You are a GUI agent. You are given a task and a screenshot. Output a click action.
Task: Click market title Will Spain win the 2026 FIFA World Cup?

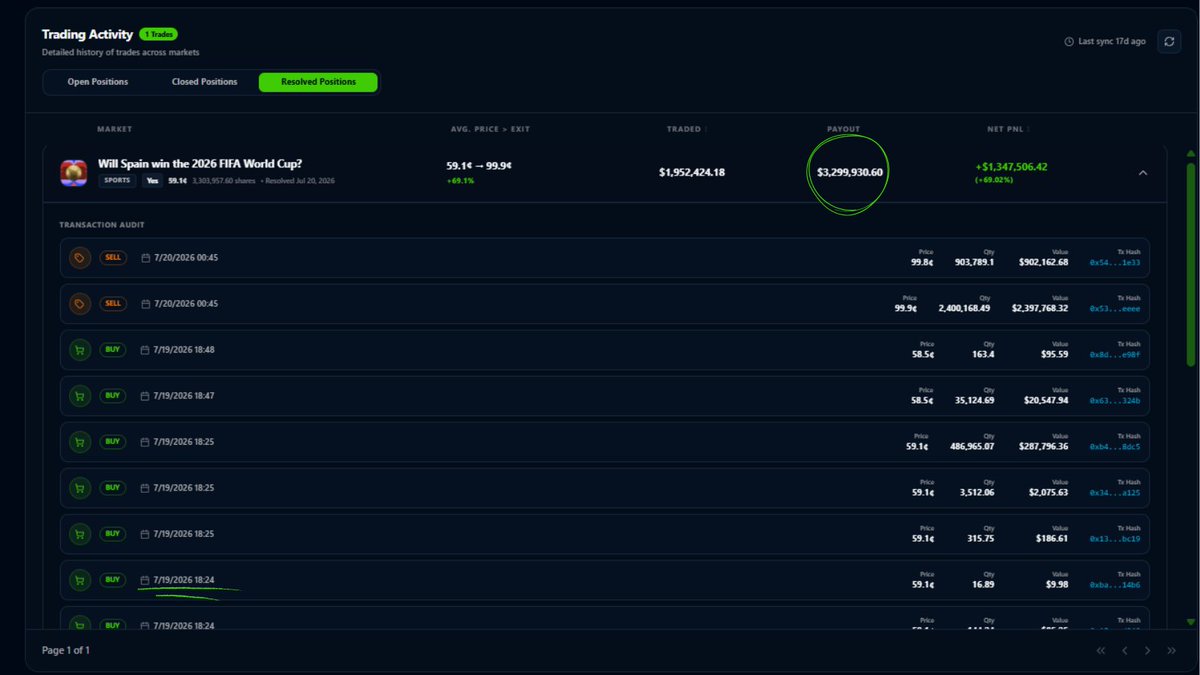[x=200, y=163]
